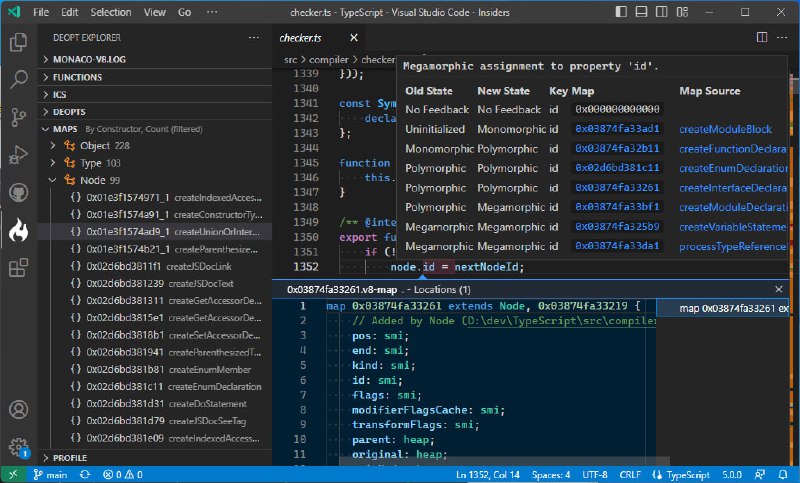The image size is (800, 483).
Task: Select map 0x02d6bd381c11 createEnumDeclaration
Action: pos(155,387)
